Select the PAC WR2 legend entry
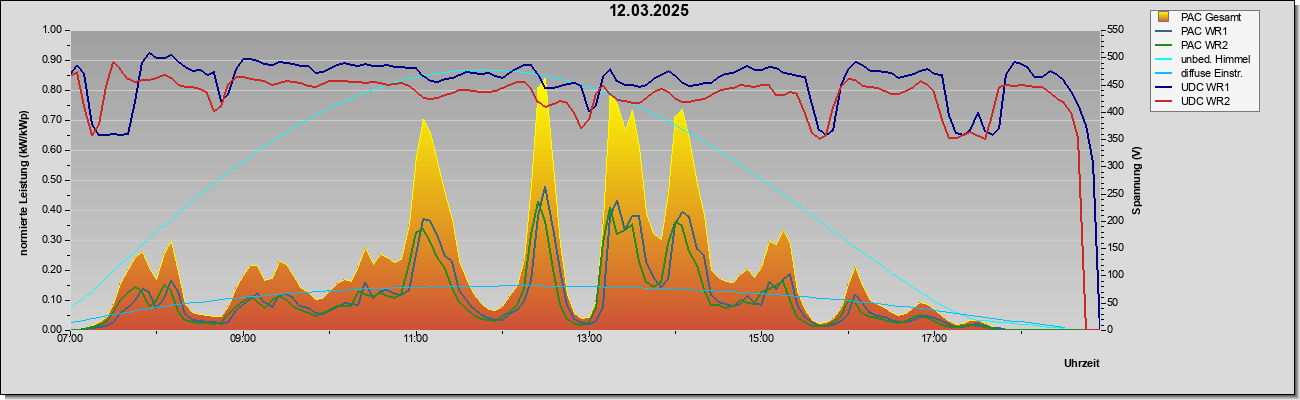Screen dimensions: 1300x400 tap(1203, 45)
